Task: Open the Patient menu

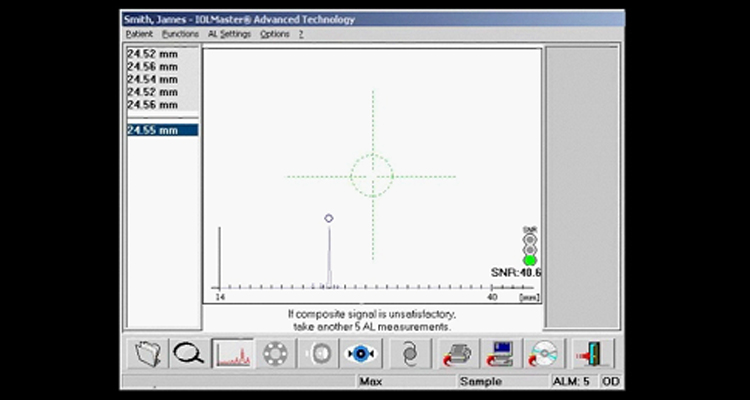Action: click(x=139, y=34)
